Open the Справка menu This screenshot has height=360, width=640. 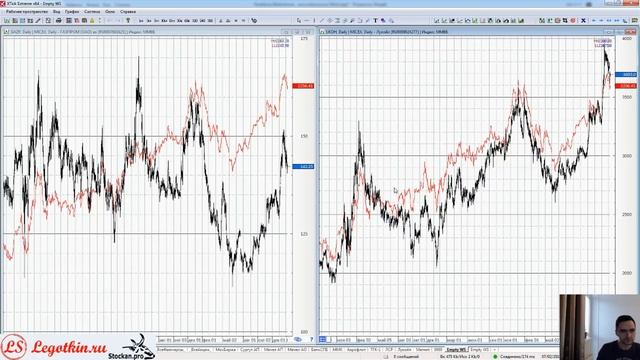click(x=128, y=12)
